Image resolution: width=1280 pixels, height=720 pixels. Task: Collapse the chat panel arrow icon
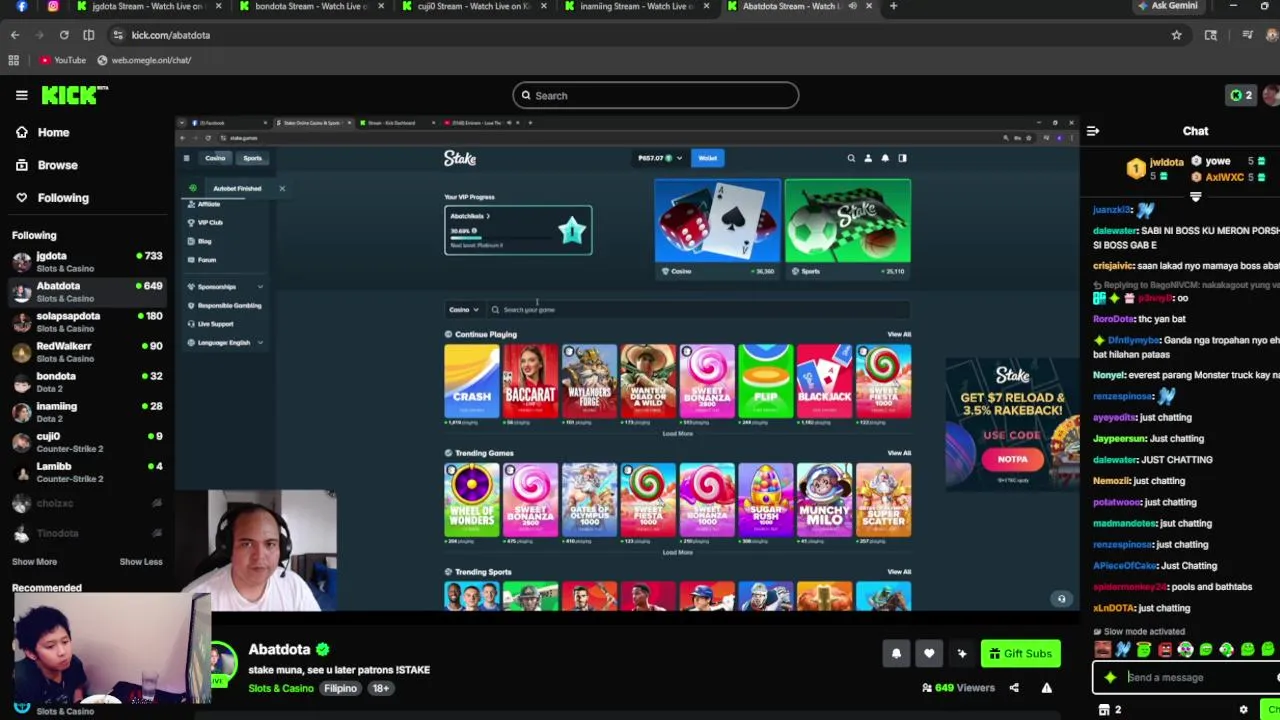click(x=1093, y=131)
